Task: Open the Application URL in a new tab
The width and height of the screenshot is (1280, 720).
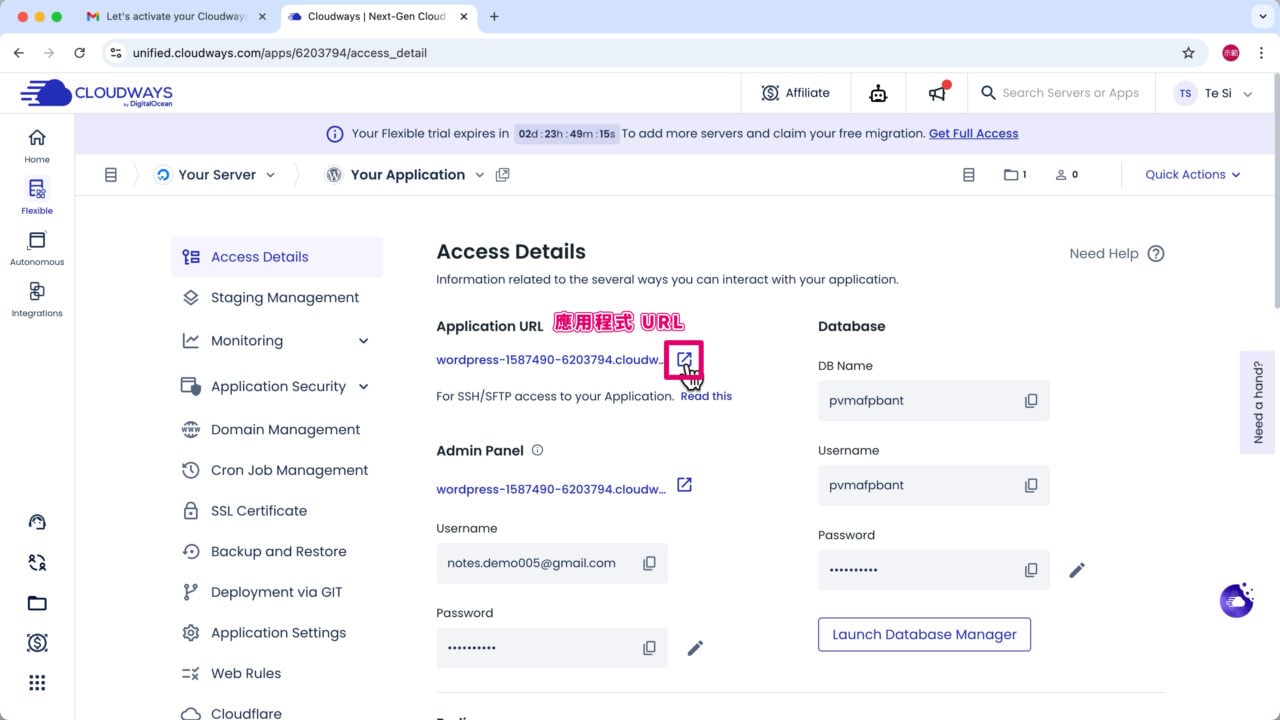Action: (684, 358)
